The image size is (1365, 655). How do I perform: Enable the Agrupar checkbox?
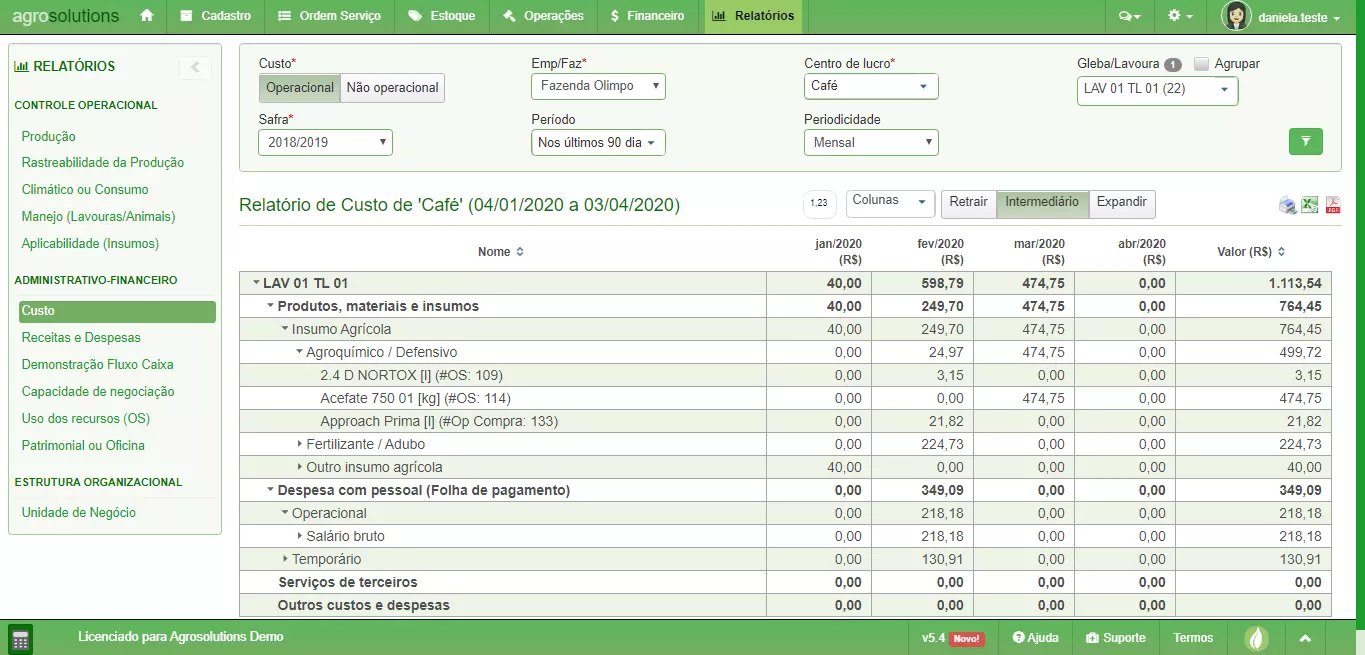coord(1201,64)
